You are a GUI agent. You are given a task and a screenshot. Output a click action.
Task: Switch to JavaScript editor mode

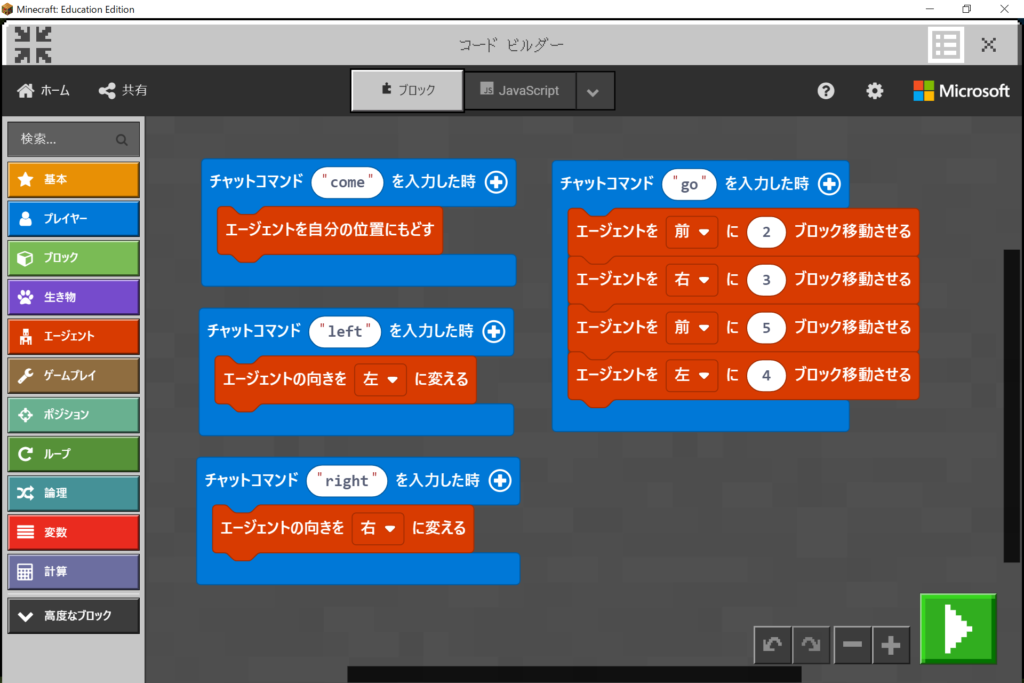coord(518,90)
